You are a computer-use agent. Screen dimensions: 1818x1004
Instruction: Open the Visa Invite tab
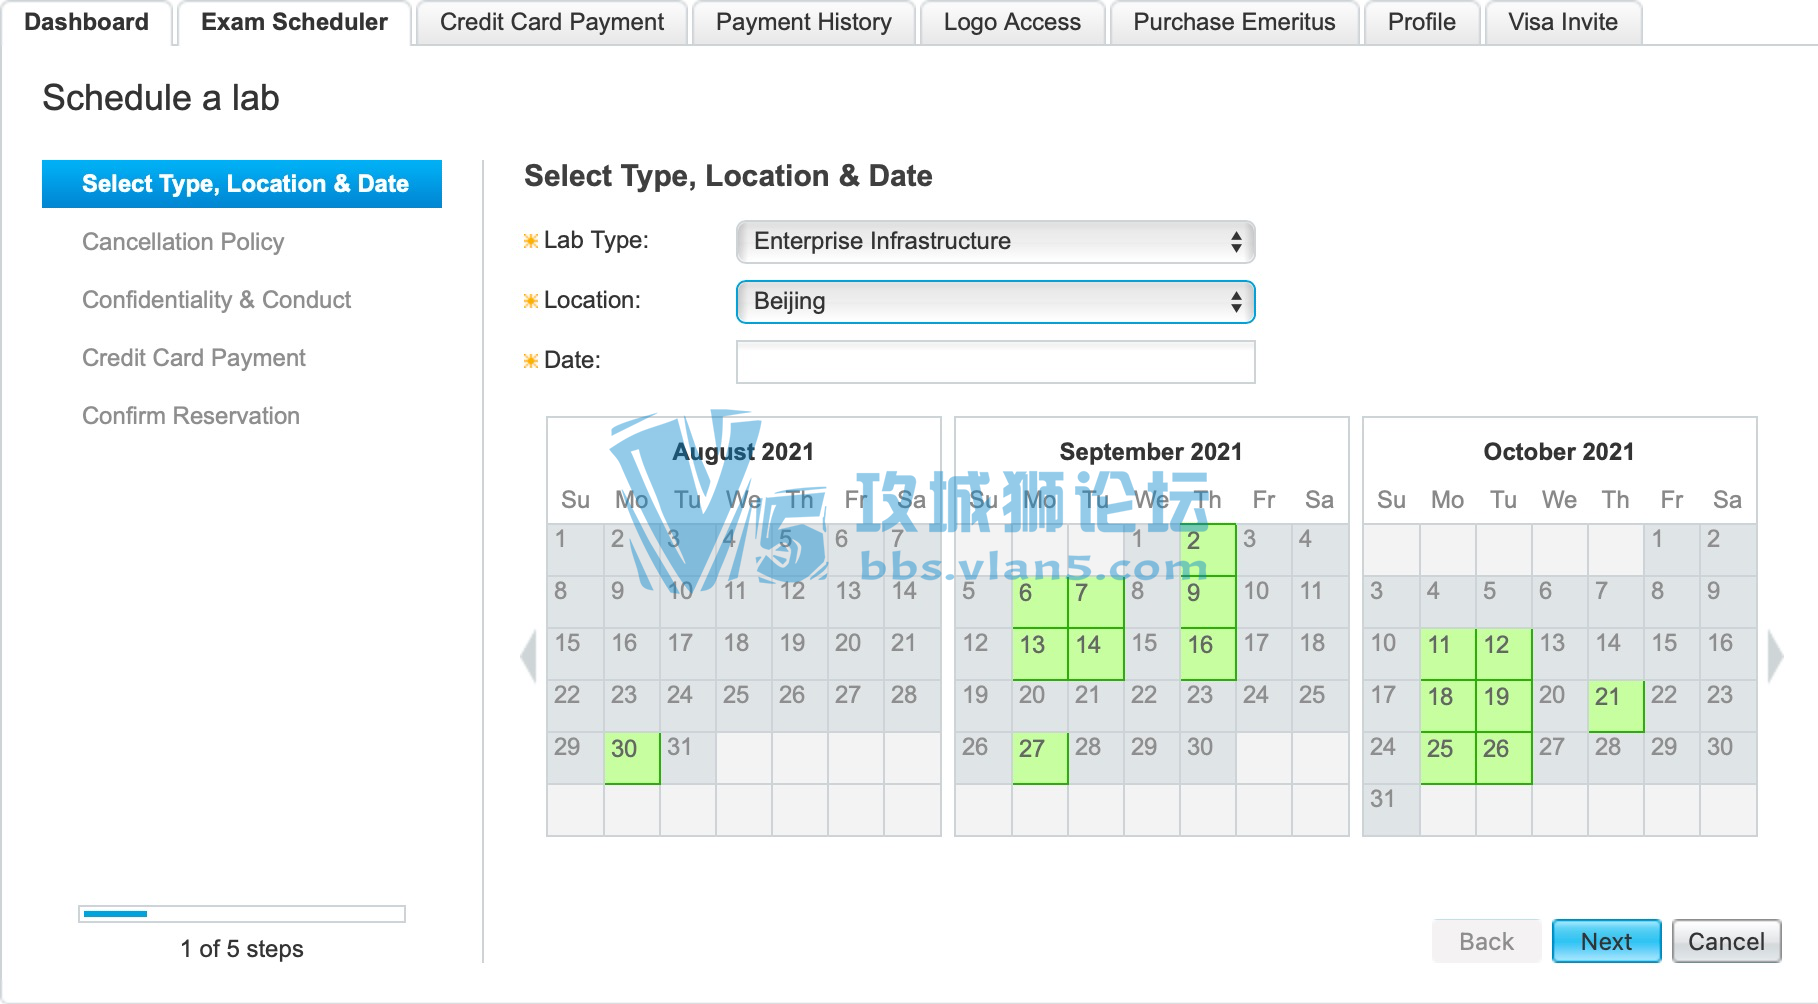coord(1563,22)
